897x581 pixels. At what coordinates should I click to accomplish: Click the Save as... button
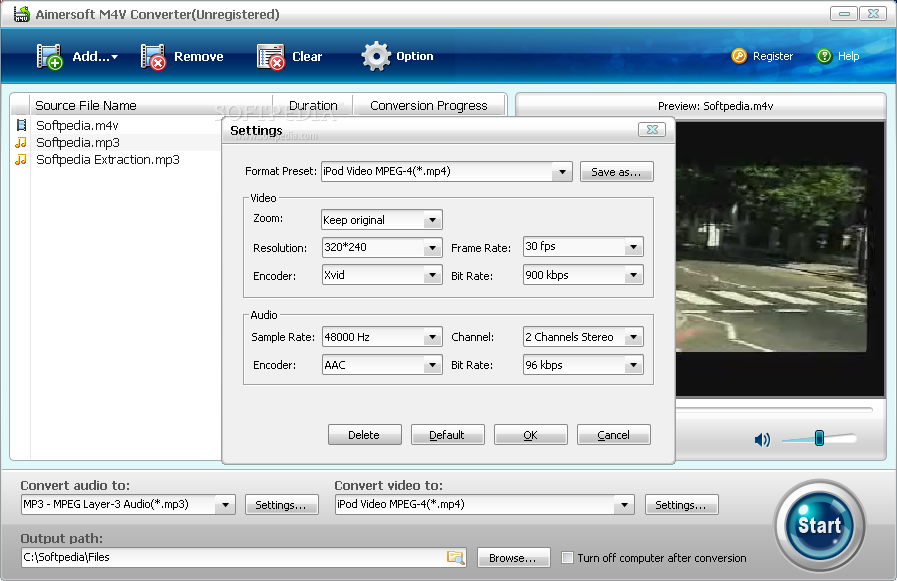pyautogui.click(x=616, y=172)
